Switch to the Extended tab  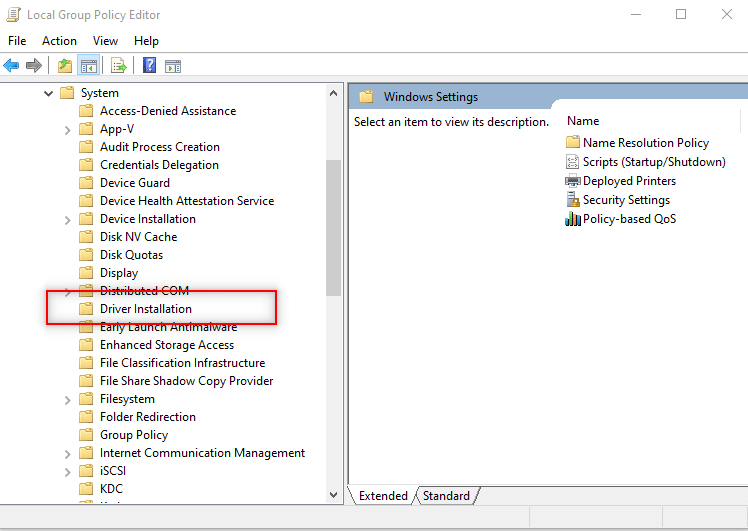[383, 496]
